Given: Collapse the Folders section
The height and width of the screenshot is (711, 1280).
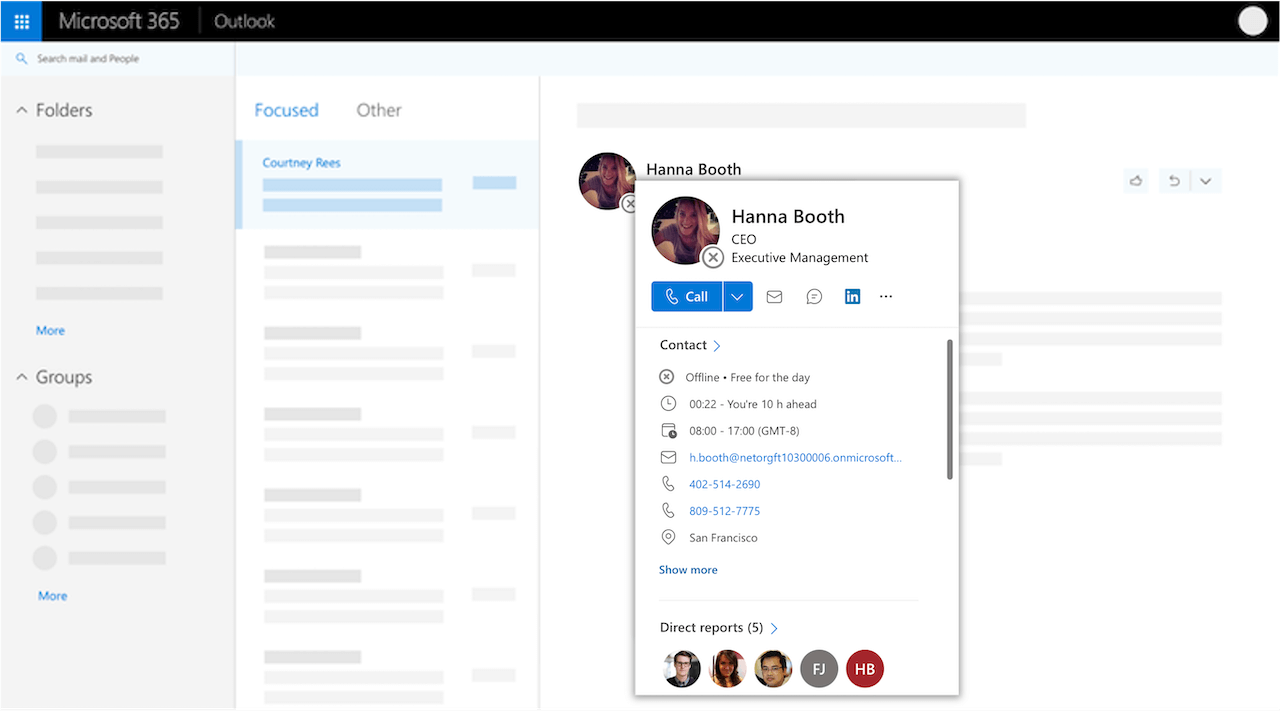Looking at the screenshot, I should click(x=21, y=110).
